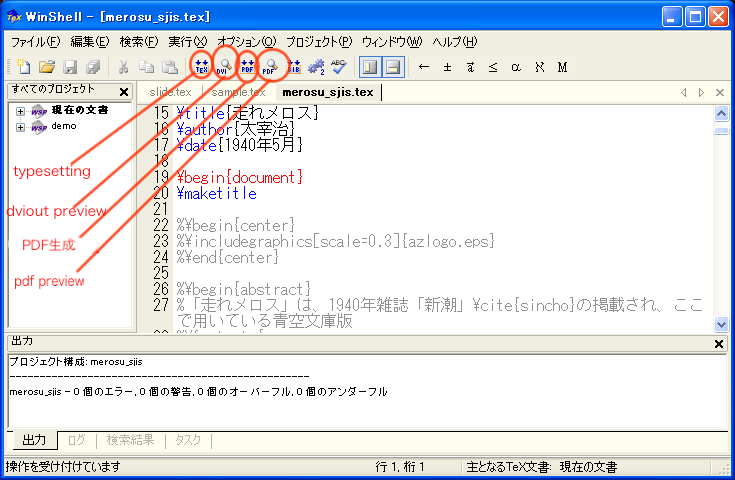
Task: Click the ¥title{走れメロス} line
Action: click(x=248, y=113)
